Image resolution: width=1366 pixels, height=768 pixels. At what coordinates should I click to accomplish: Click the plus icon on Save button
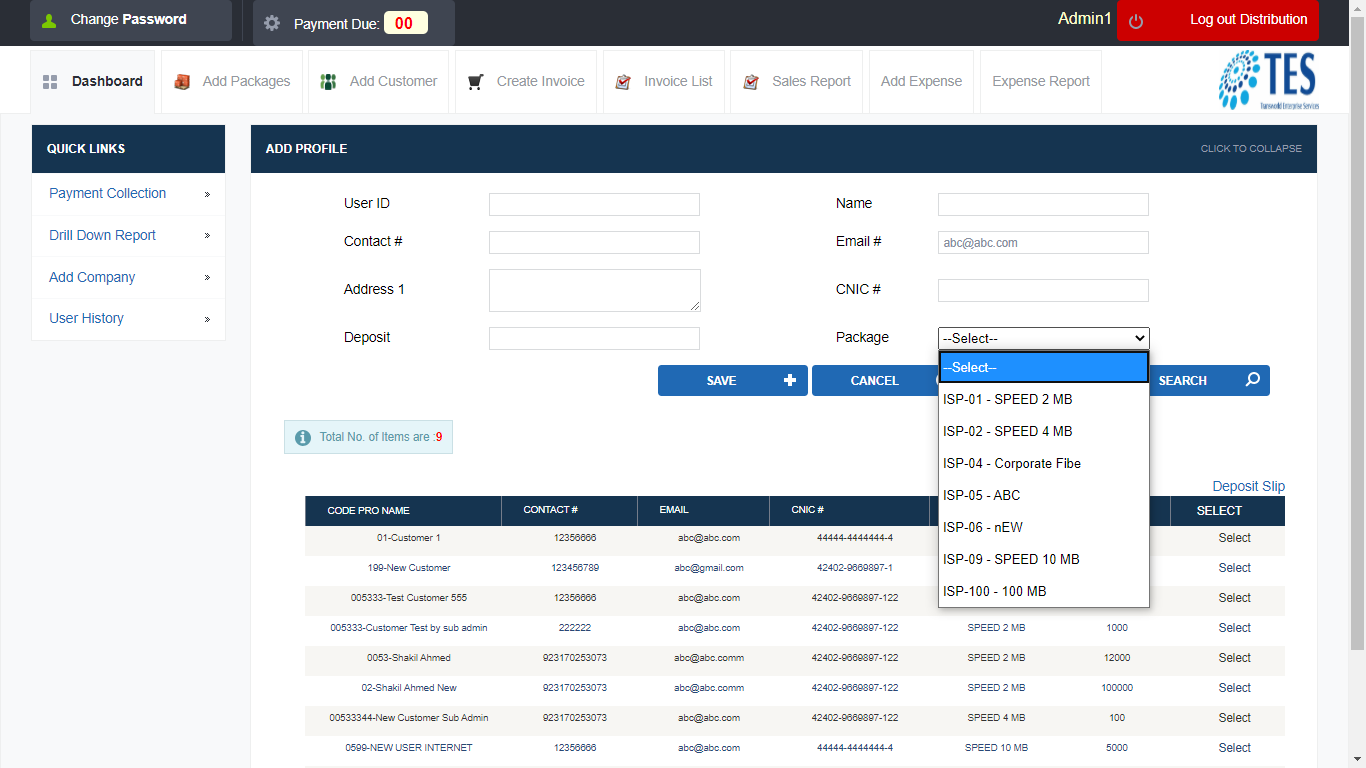pyautogui.click(x=790, y=380)
